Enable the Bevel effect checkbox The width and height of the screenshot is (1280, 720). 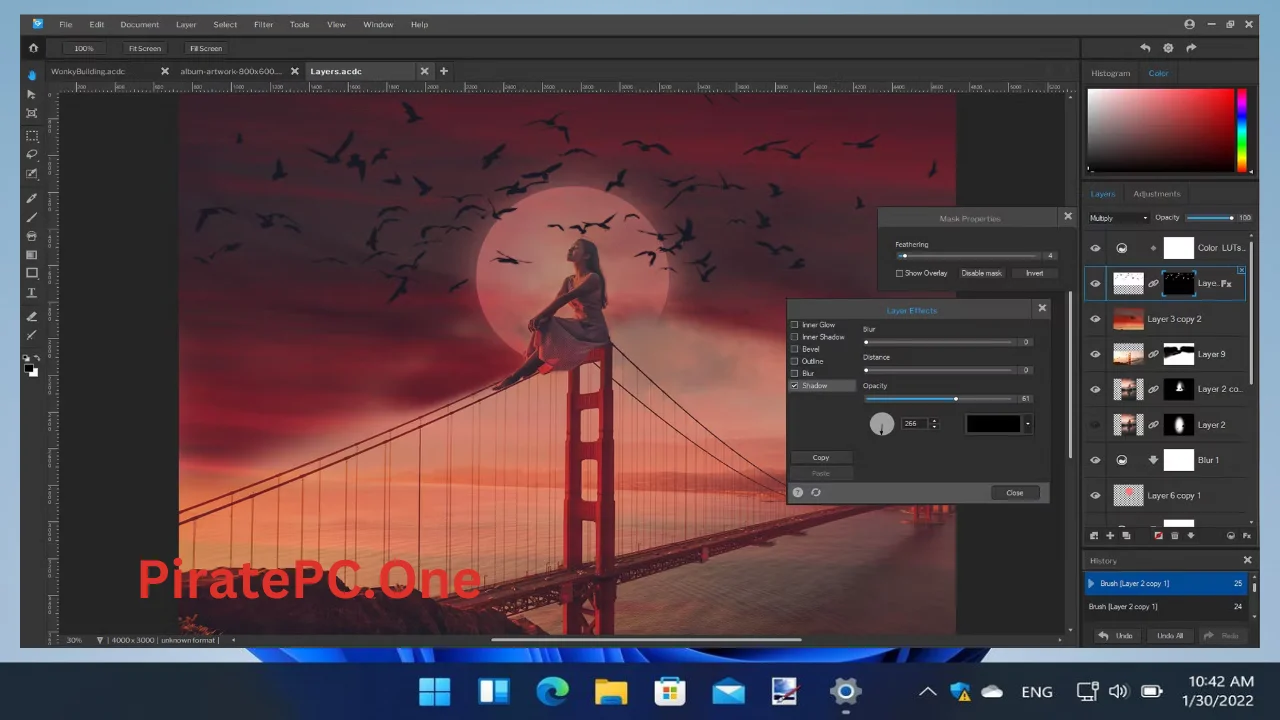point(795,349)
